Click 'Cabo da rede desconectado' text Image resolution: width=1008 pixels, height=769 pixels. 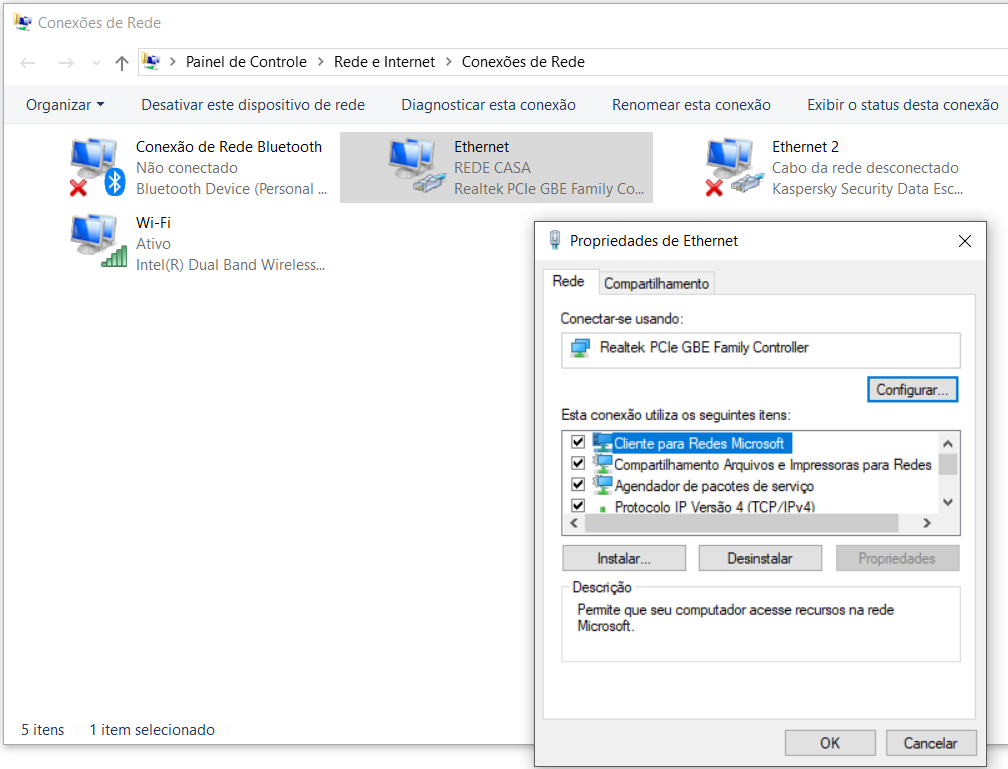click(865, 168)
